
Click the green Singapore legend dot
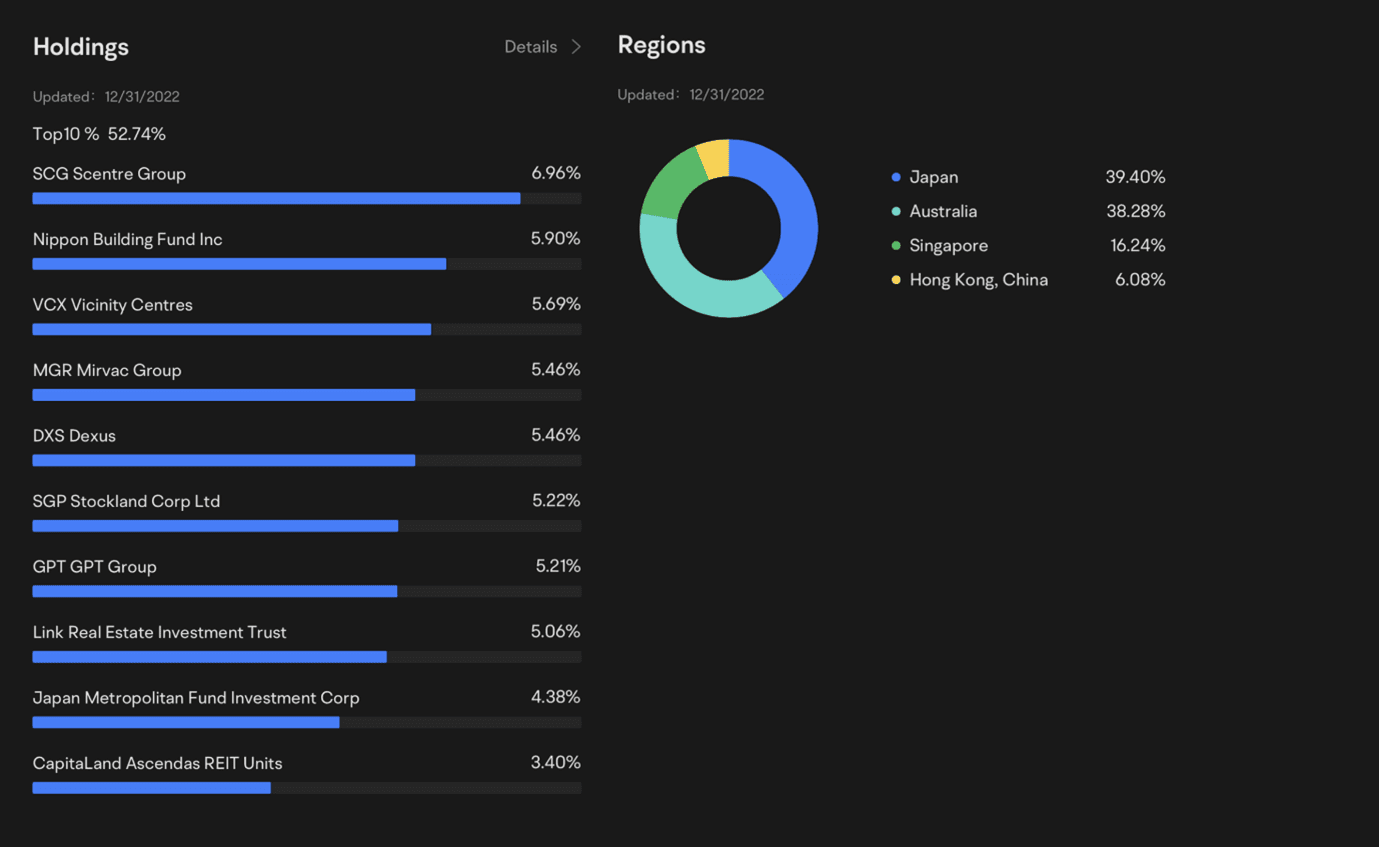point(896,245)
